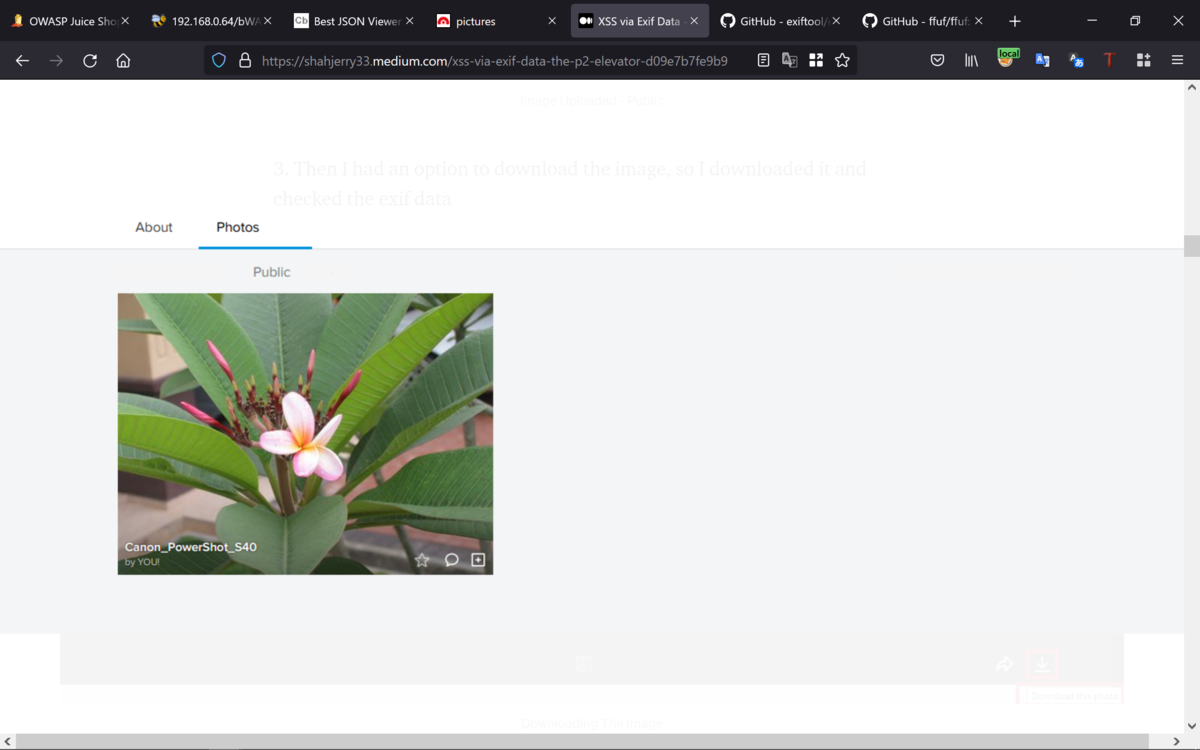Close the OWASP Juice Shop tab
The height and width of the screenshot is (750, 1200).
(x=125, y=21)
